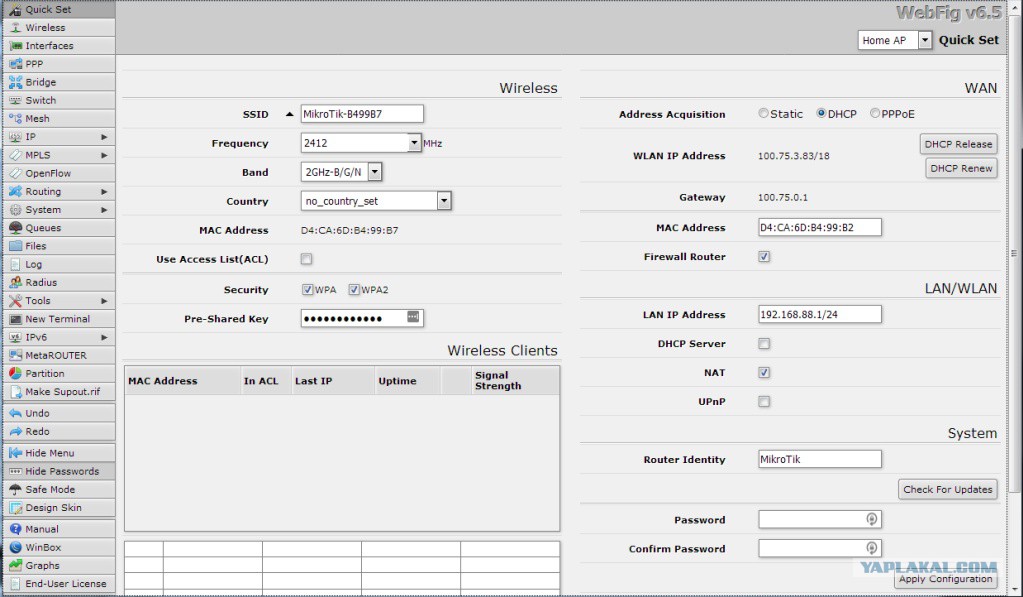Click the Bridge icon in sidebar
Viewport: 1023px width, 597px height.
pos(15,82)
